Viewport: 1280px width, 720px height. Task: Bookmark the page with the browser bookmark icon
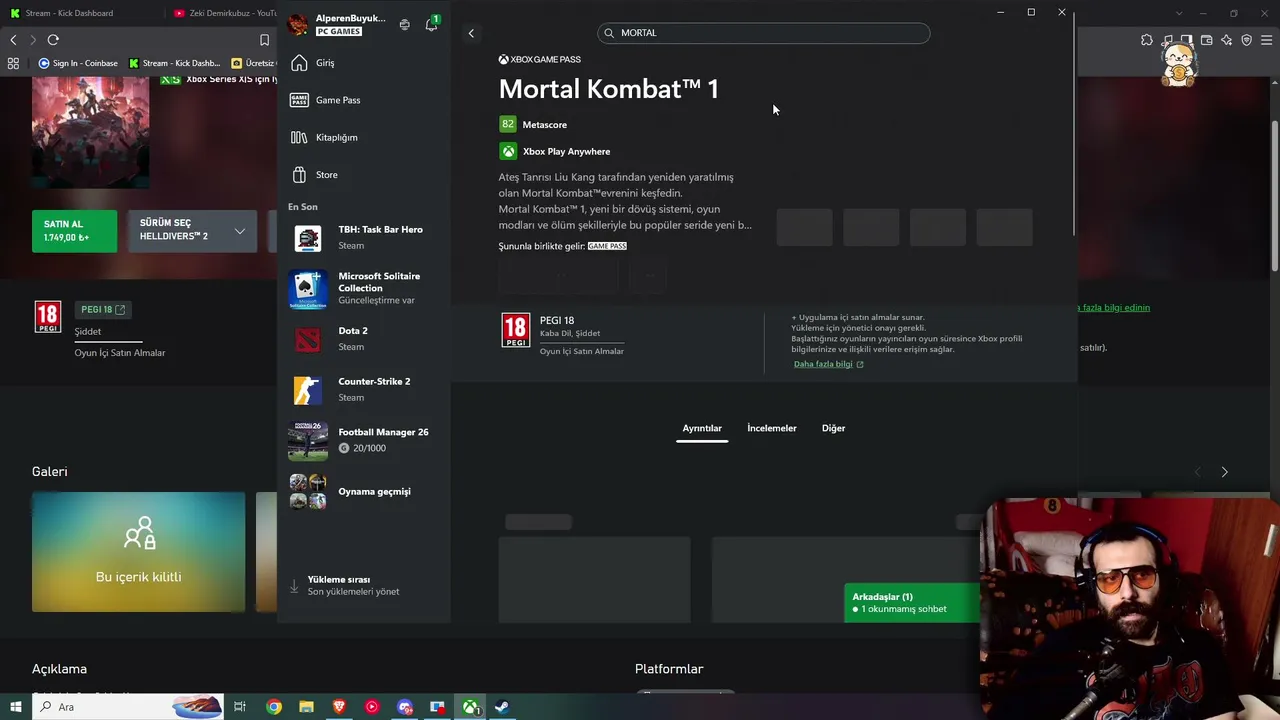pos(264,40)
